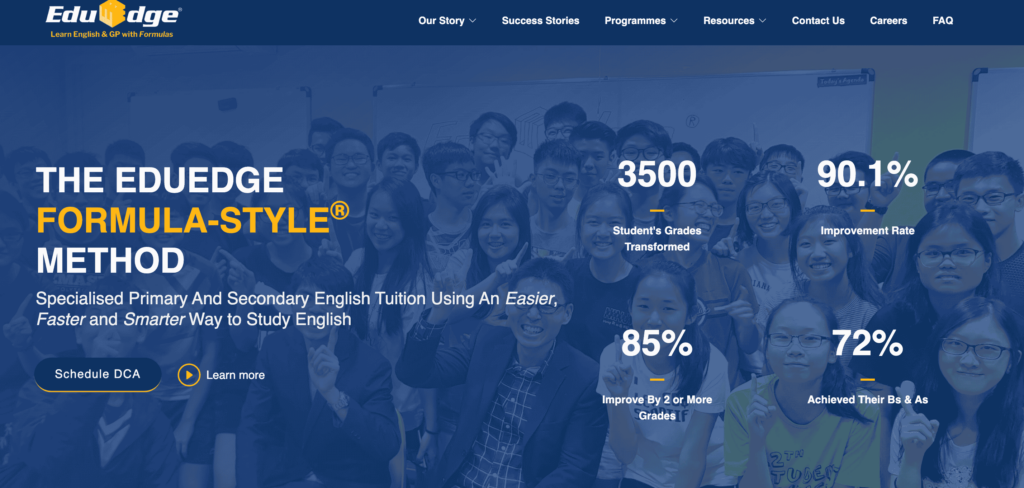Click the FORMULA-STYLE yellow heading
Screen dimensions: 1024x488
[193, 220]
